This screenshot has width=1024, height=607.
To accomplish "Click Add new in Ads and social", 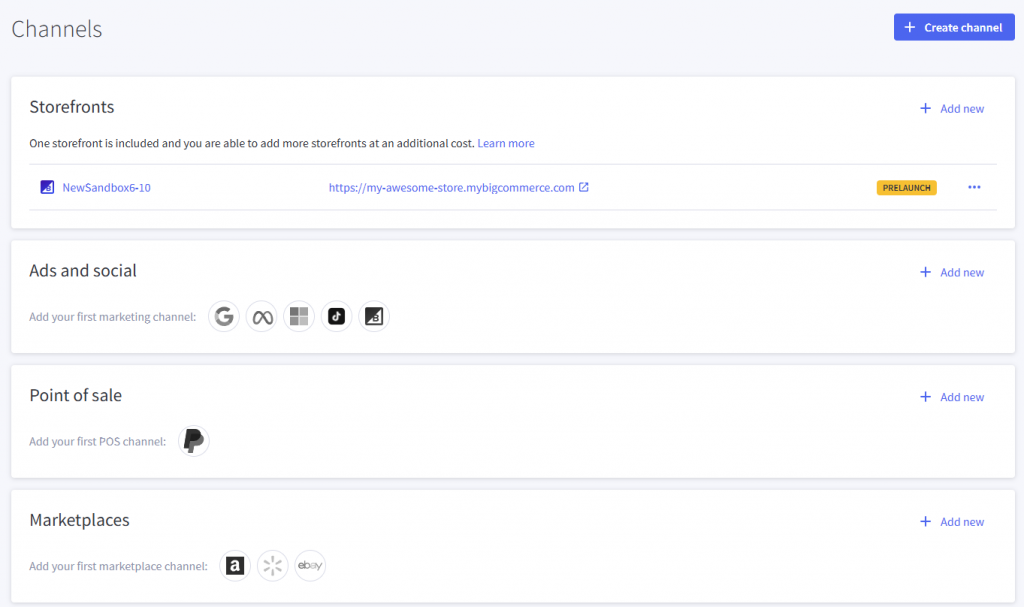I will pyautogui.click(x=952, y=272).
